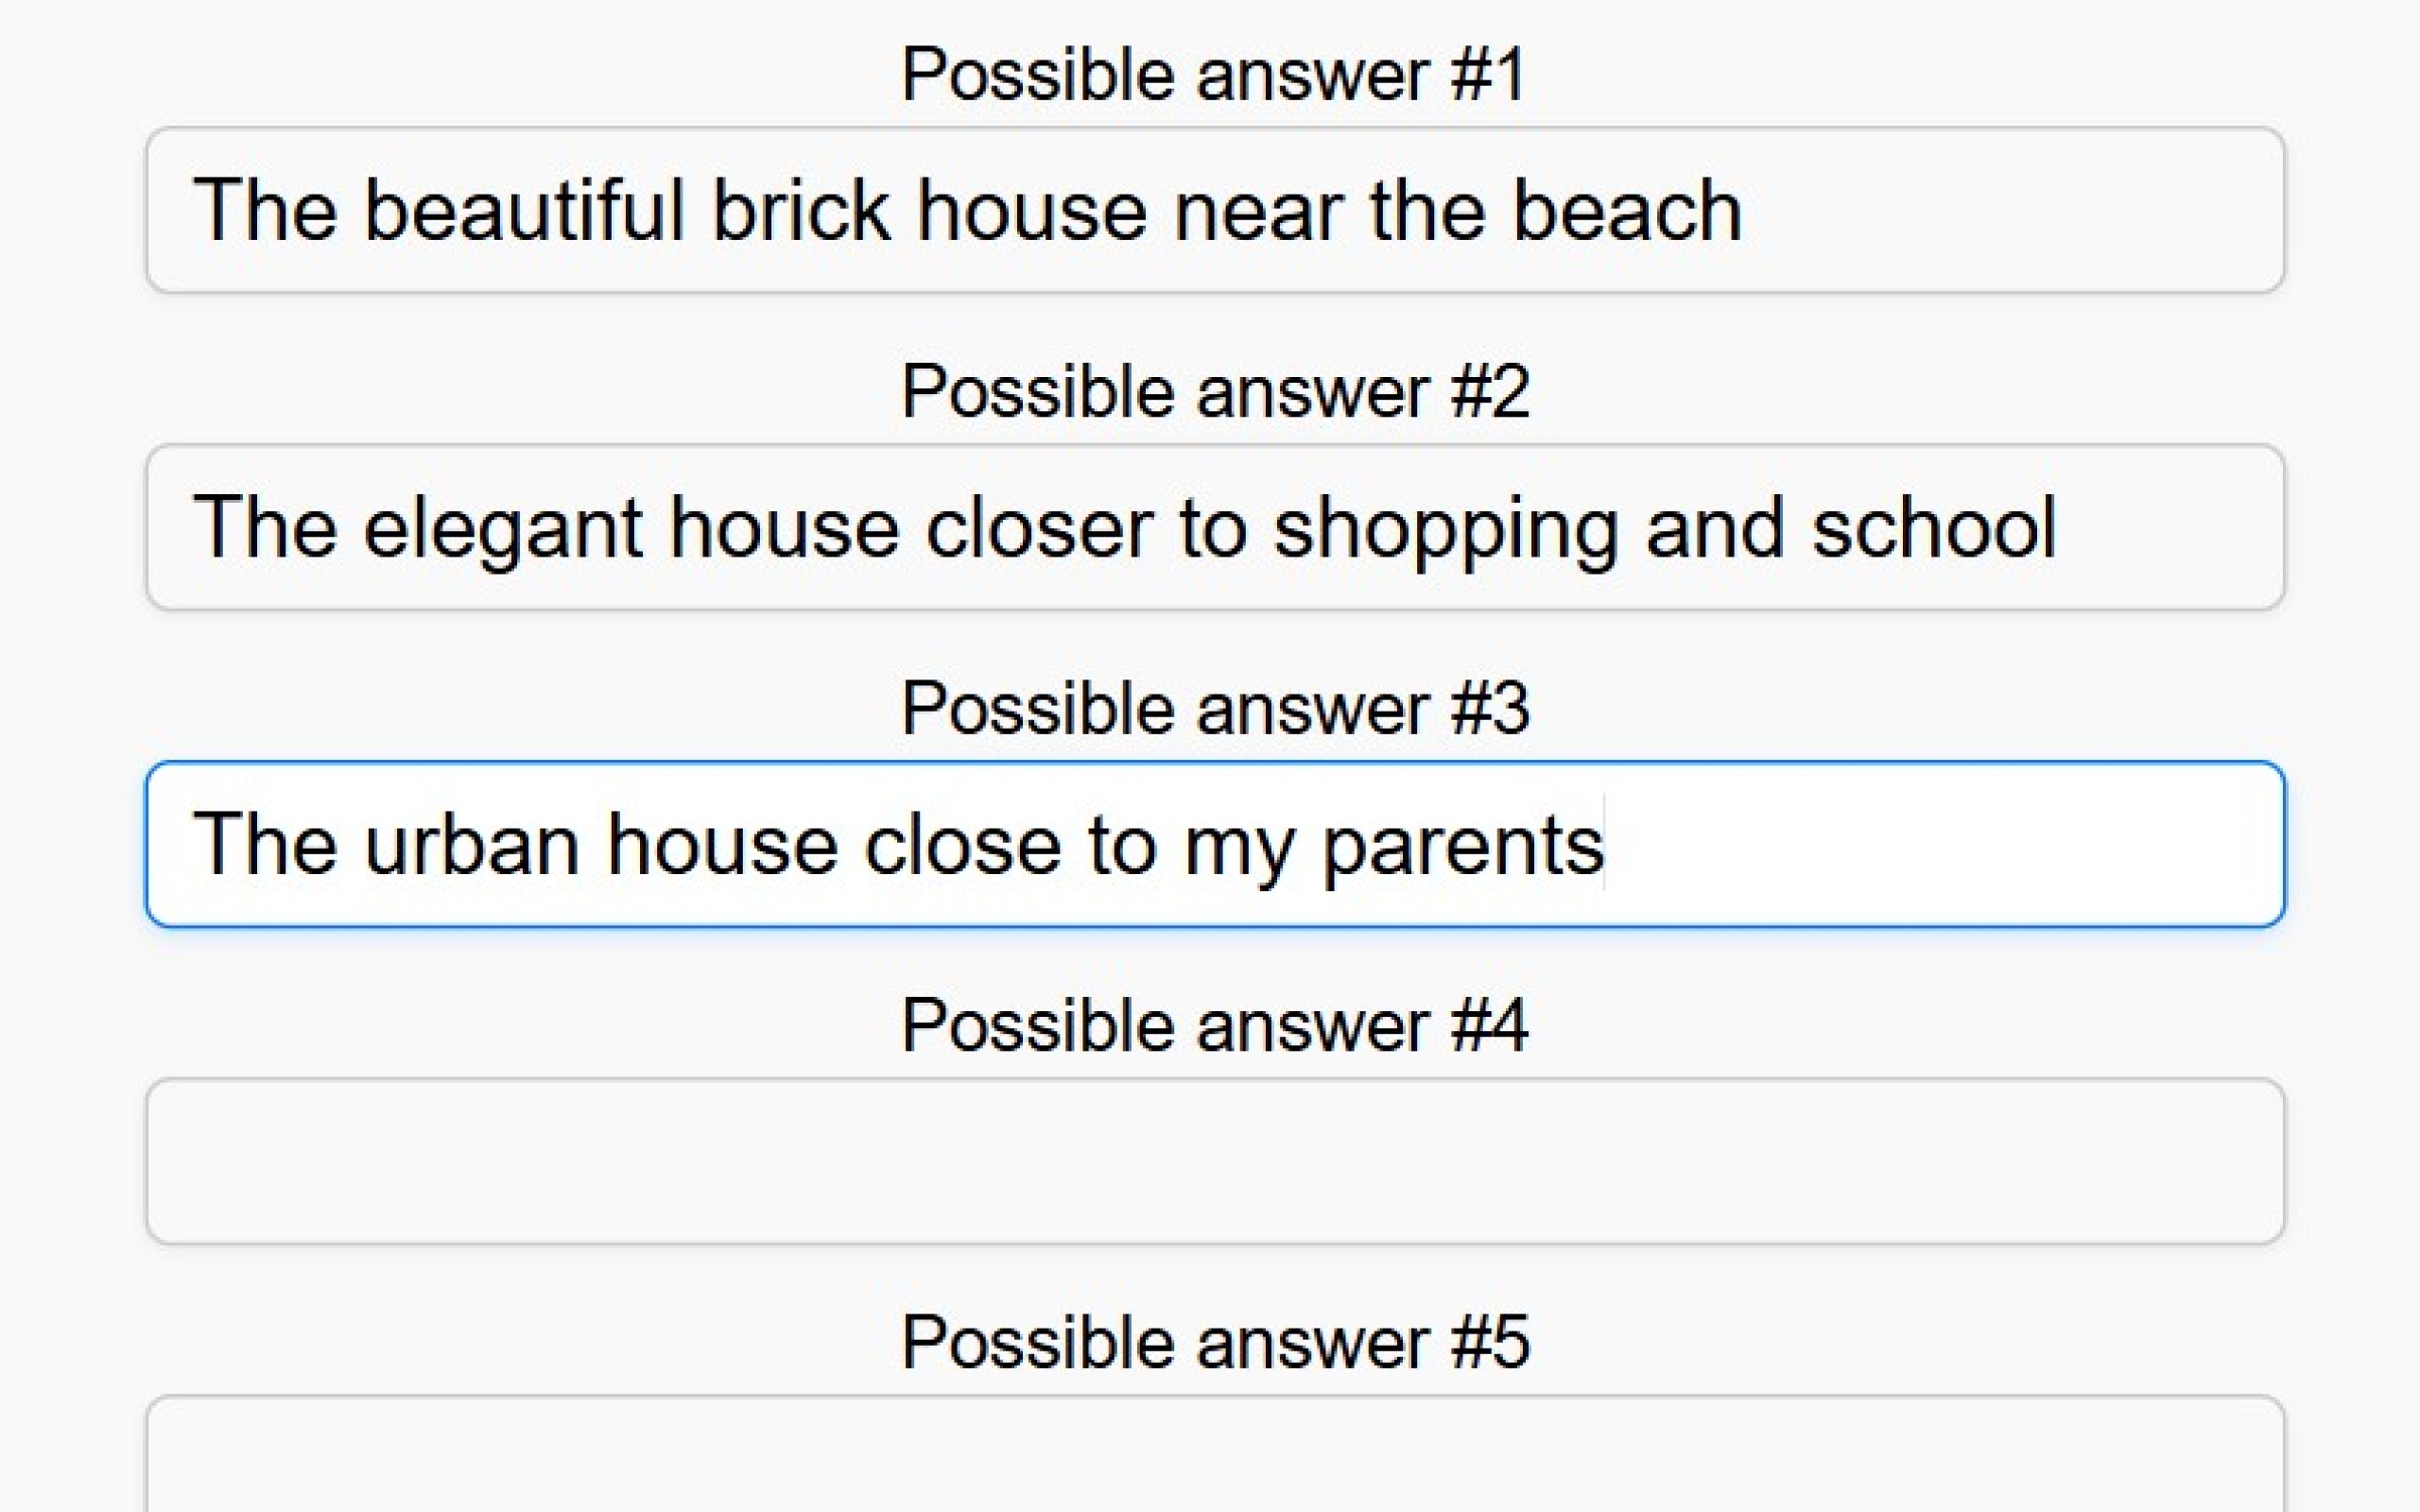Click the word "closer" in answer #2
Image resolution: width=2420 pixels, height=1512 pixels.
pos(1039,527)
